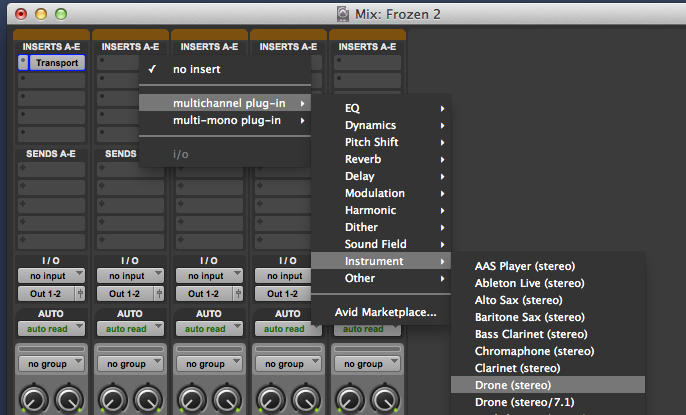Open second track's Out 1-2 output selector

(x=125, y=294)
